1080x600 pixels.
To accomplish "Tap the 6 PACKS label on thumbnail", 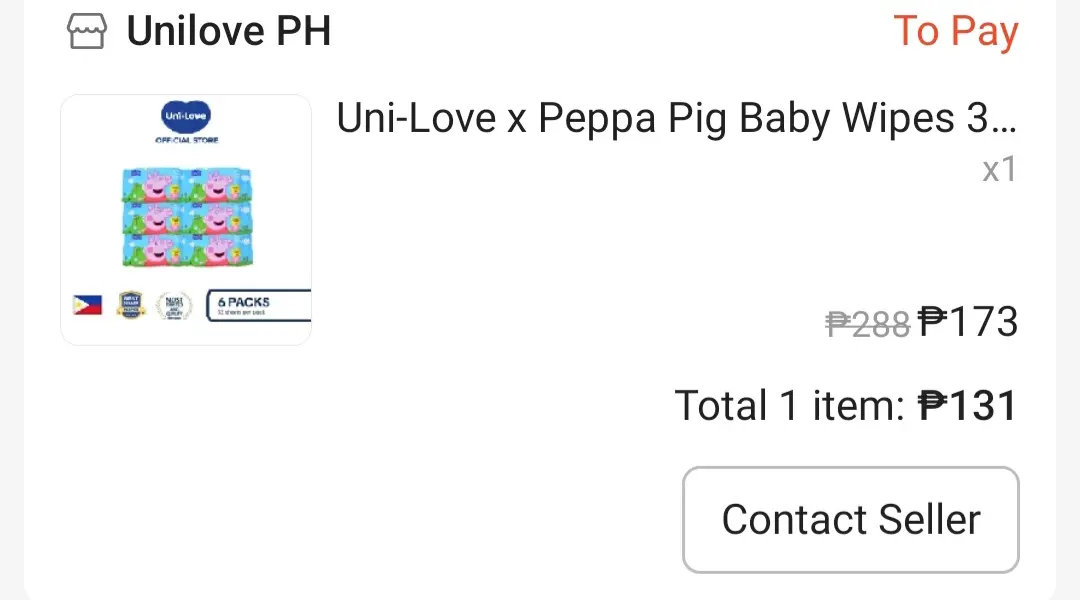I will coord(258,305).
